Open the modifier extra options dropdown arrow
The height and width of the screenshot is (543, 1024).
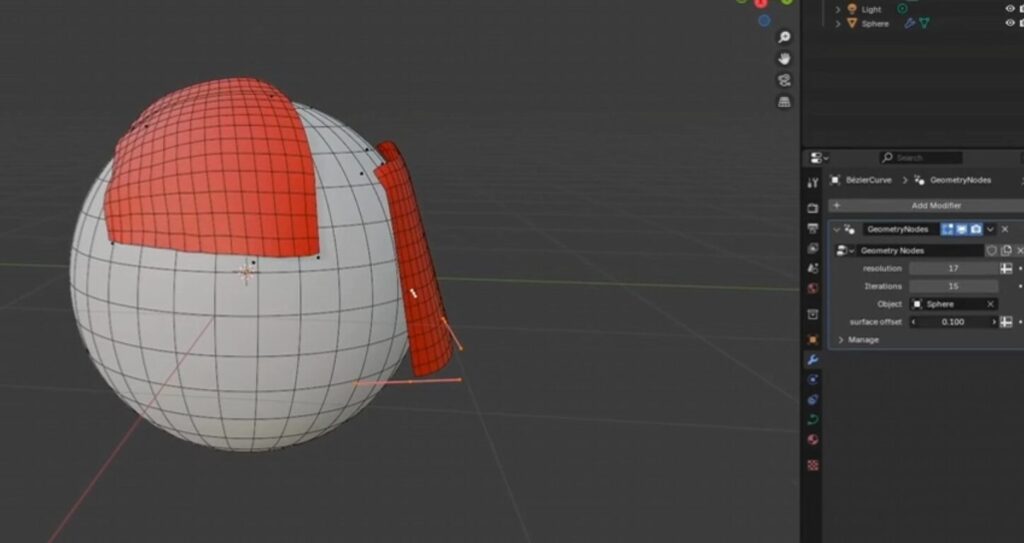(x=991, y=229)
